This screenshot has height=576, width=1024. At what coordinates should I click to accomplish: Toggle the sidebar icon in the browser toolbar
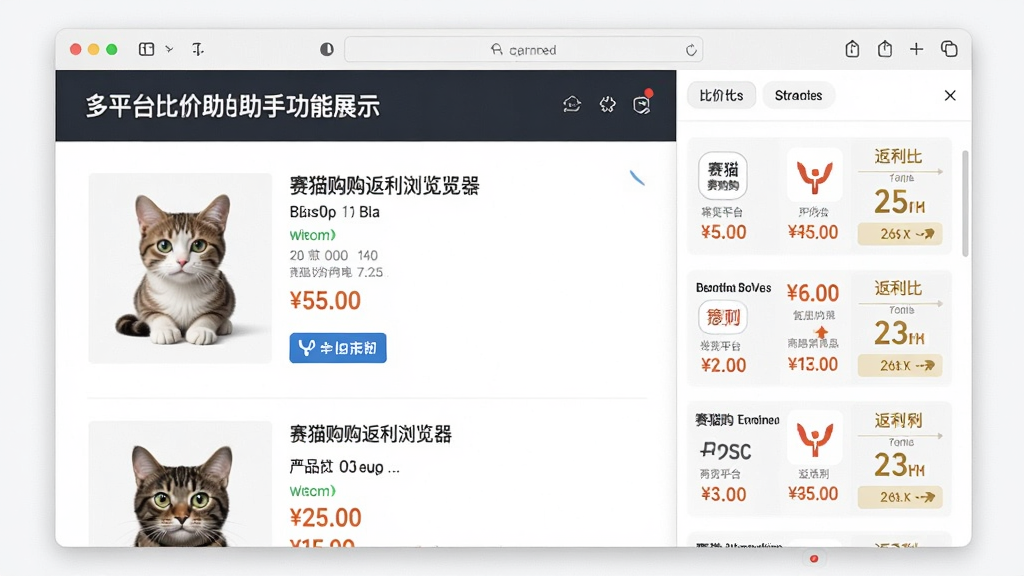point(146,49)
